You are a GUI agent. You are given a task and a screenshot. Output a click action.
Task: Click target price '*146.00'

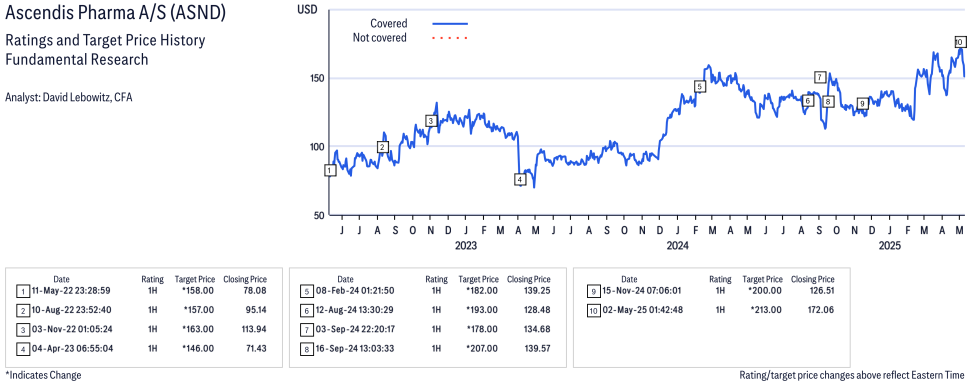pos(198,348)
